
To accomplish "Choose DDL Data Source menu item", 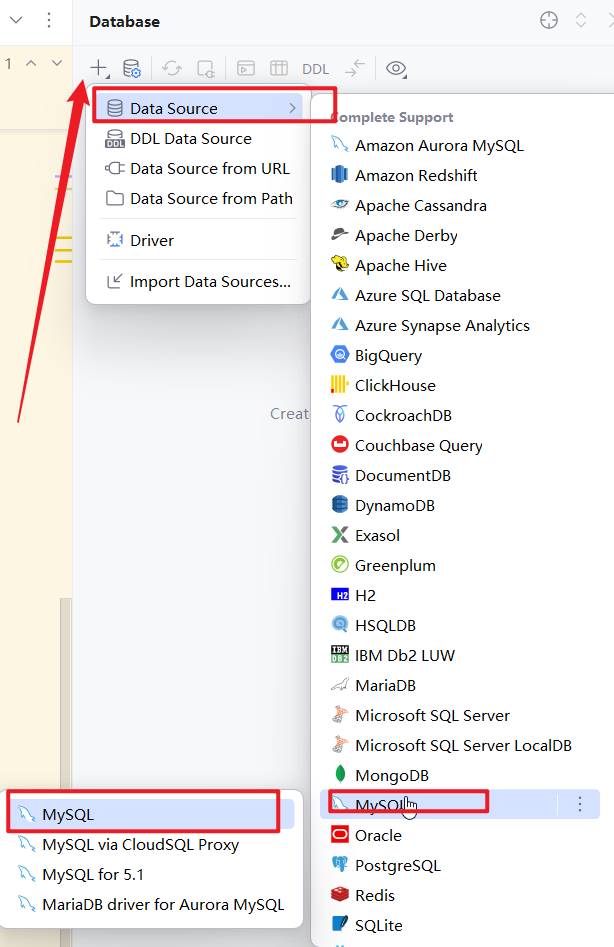I will pyautogui.click(x=199, y=138).
